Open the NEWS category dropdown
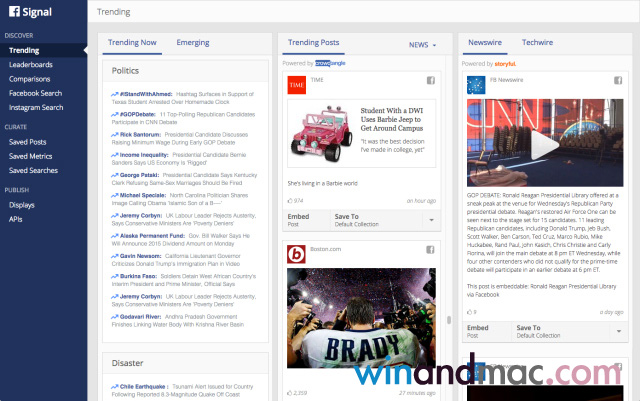The width and height of the screenshot is (640, 401). point(423,45)
